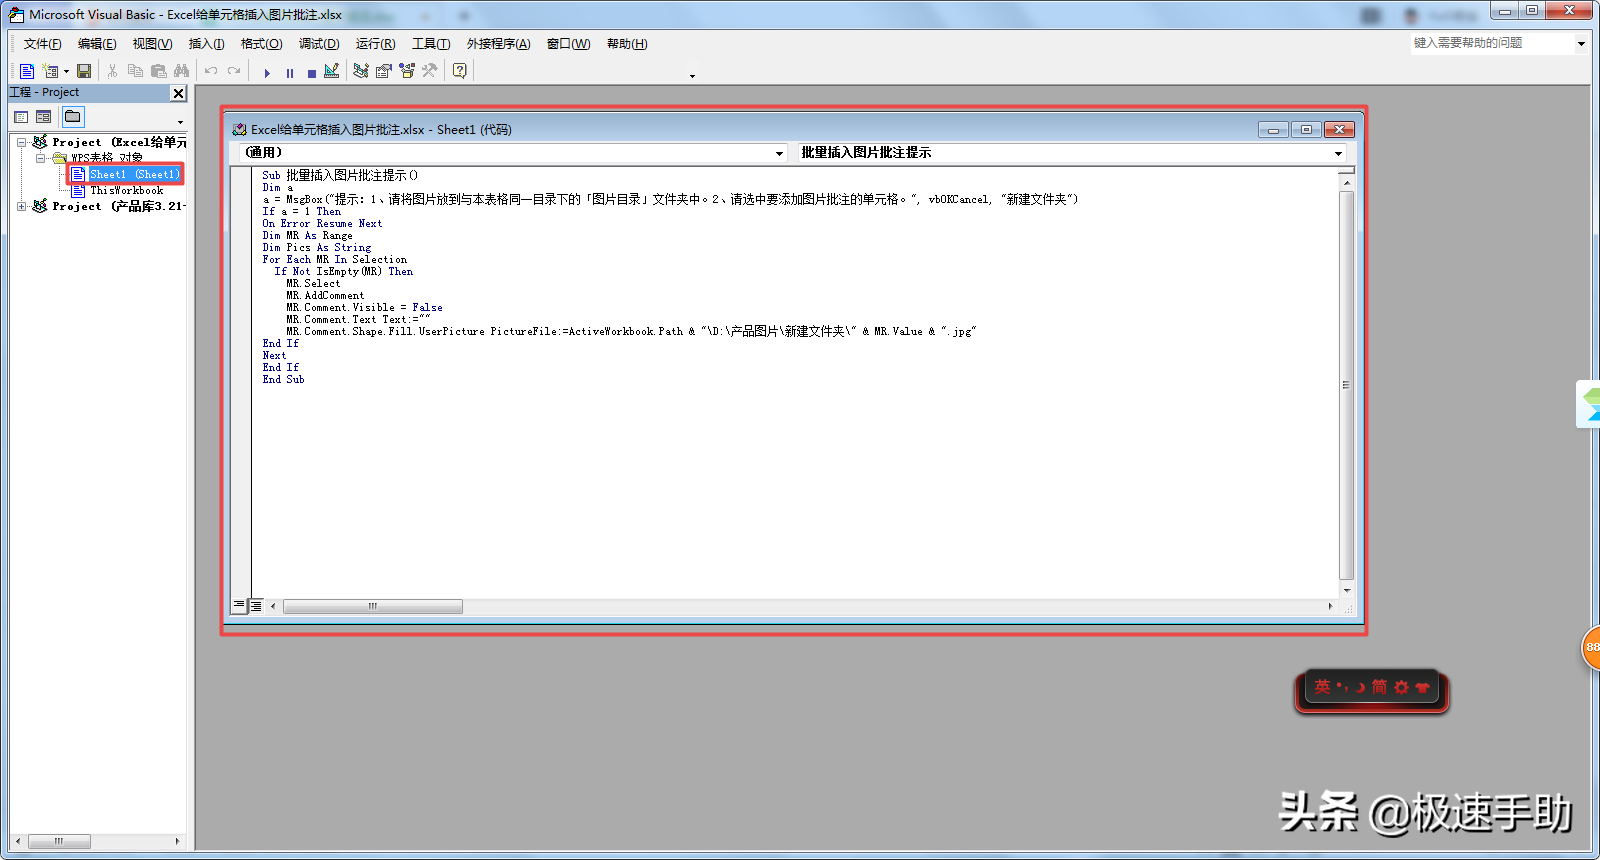
Task: Click View Object icon in Project panel
Action: click(43, 117)
